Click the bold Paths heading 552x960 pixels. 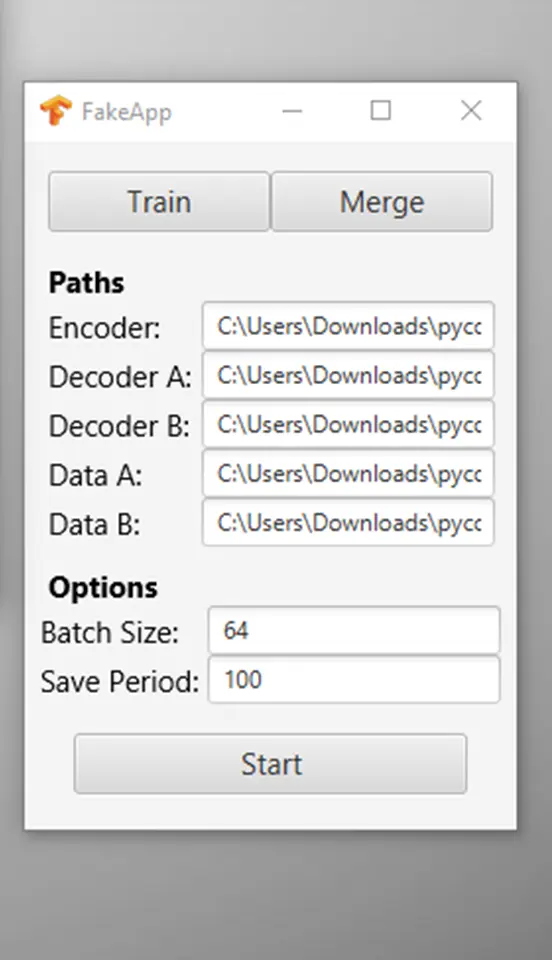(x=86, y=282)
